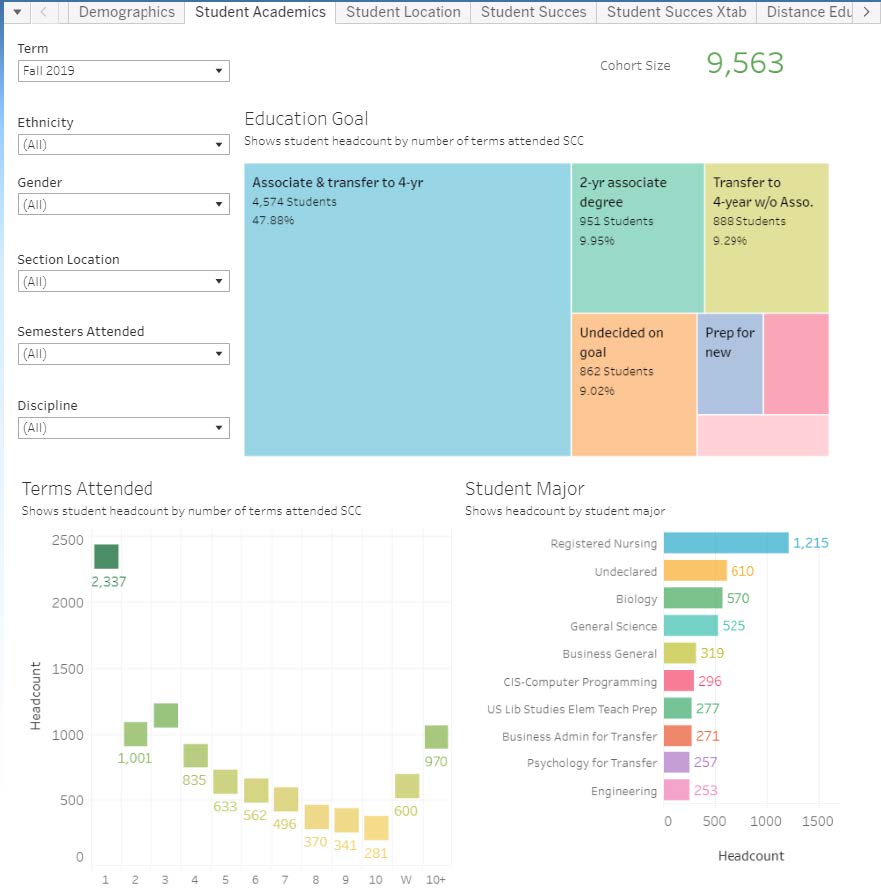Viewport: 881px width, 896px height.
Task: Open the Student Succes Xtab tab
Action: 676,12
